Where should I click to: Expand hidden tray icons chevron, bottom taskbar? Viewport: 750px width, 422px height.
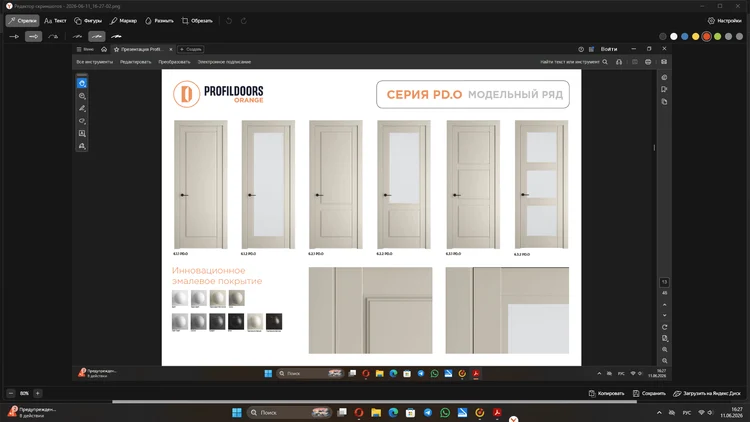[659, 412]
